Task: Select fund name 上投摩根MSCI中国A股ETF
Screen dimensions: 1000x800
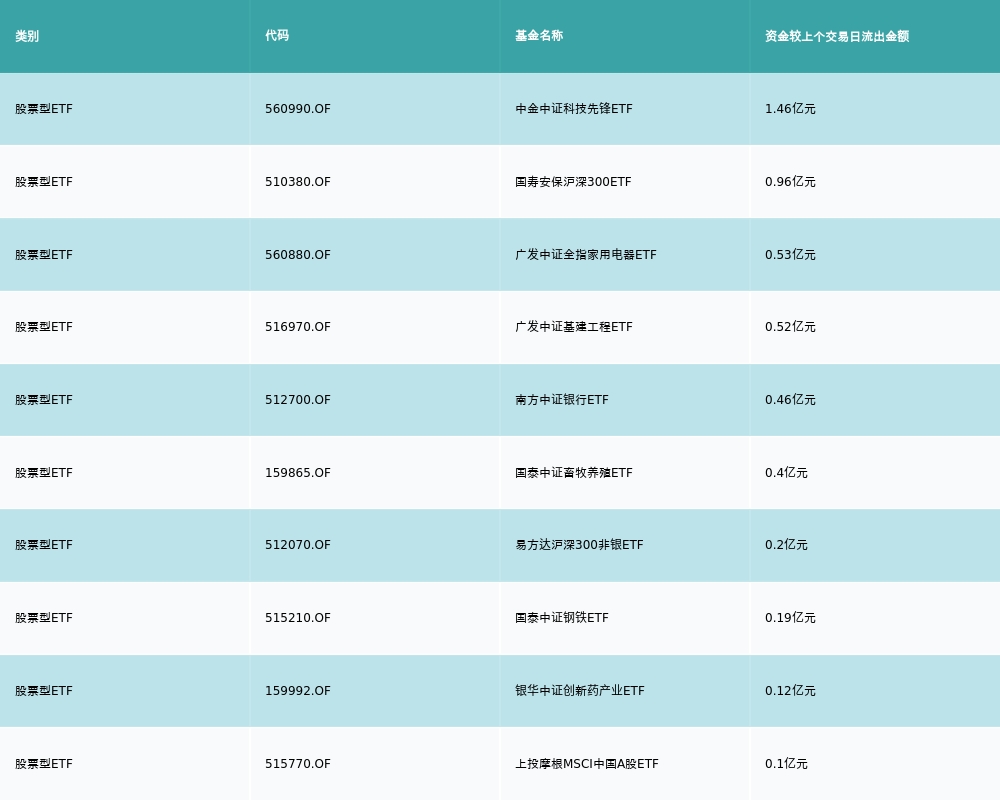Action: [x=587, y=764]
